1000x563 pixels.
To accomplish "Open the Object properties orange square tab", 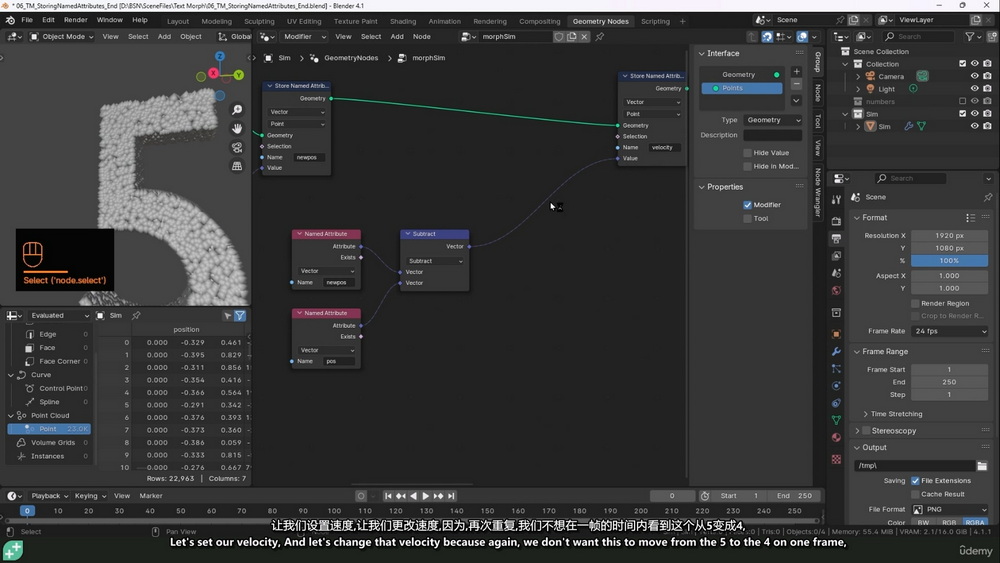I will (x=836, y=334).
